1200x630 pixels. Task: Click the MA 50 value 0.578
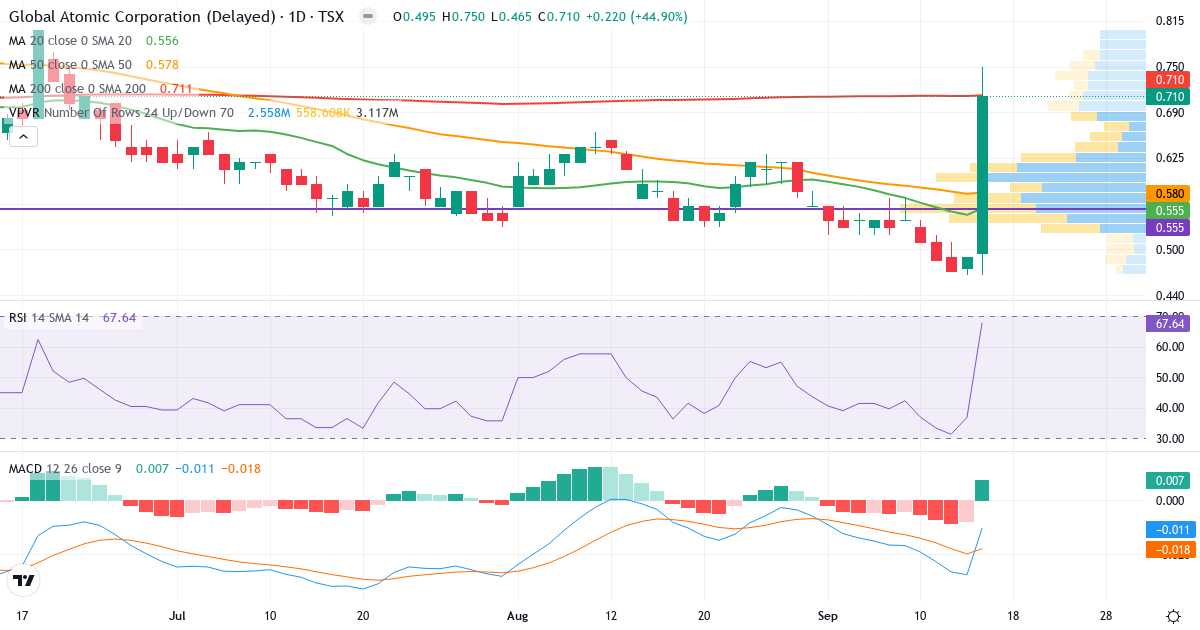click(x=162, y=64)
